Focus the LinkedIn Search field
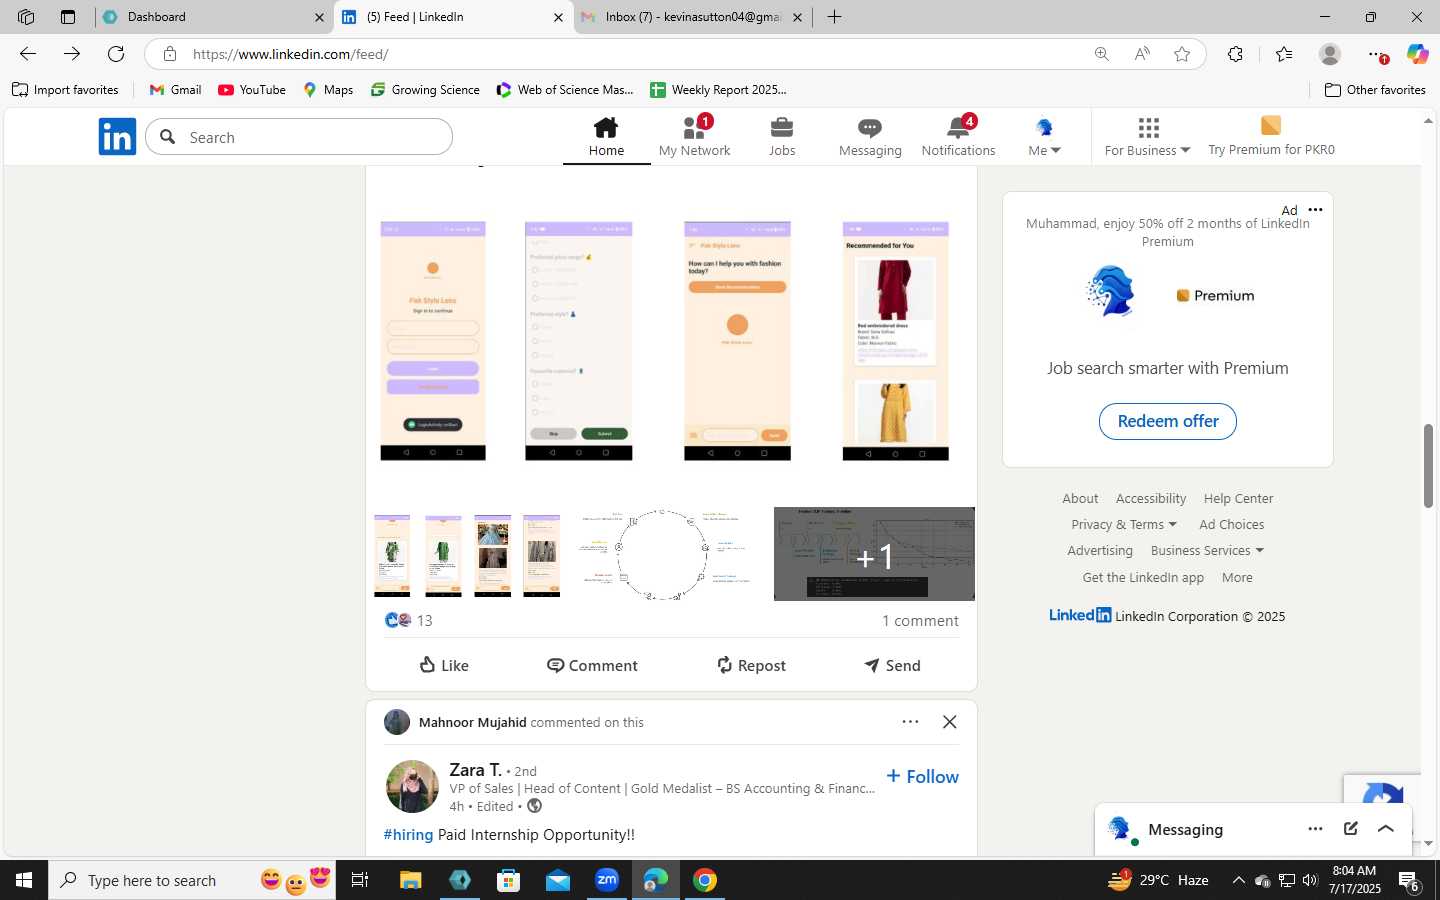Image resolution: width=1440 pixels, height=900 pixels. [299, 137]
